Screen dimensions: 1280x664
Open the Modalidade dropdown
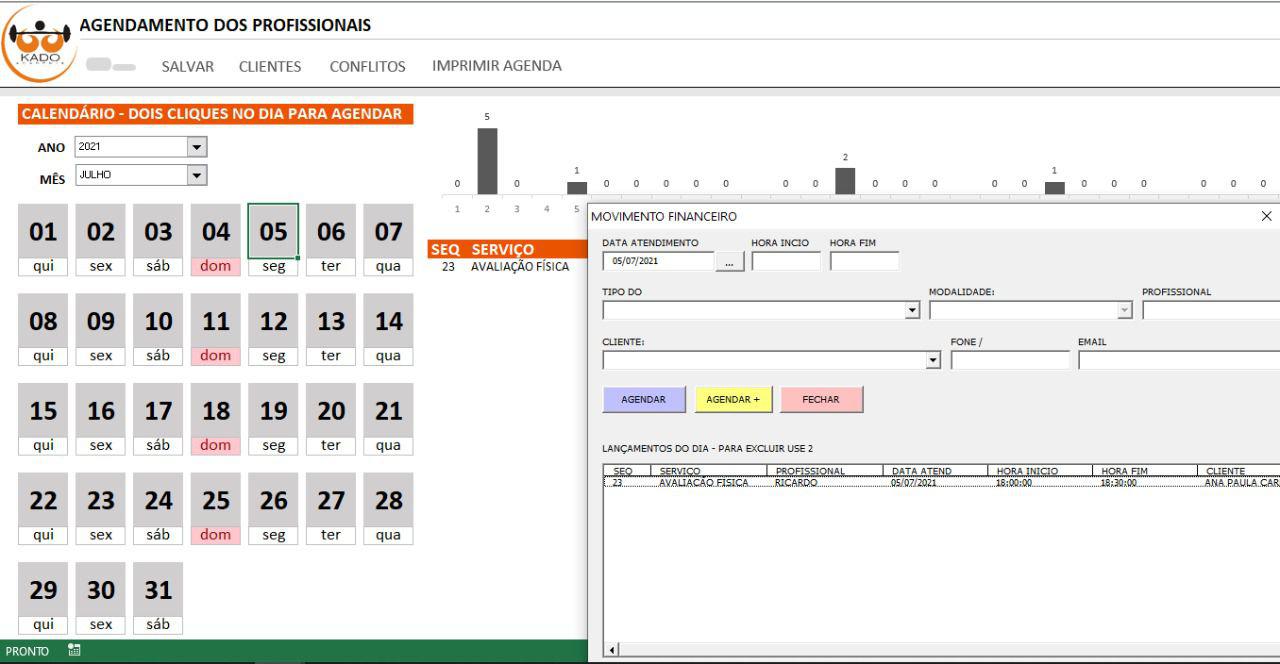point(1124,311)
